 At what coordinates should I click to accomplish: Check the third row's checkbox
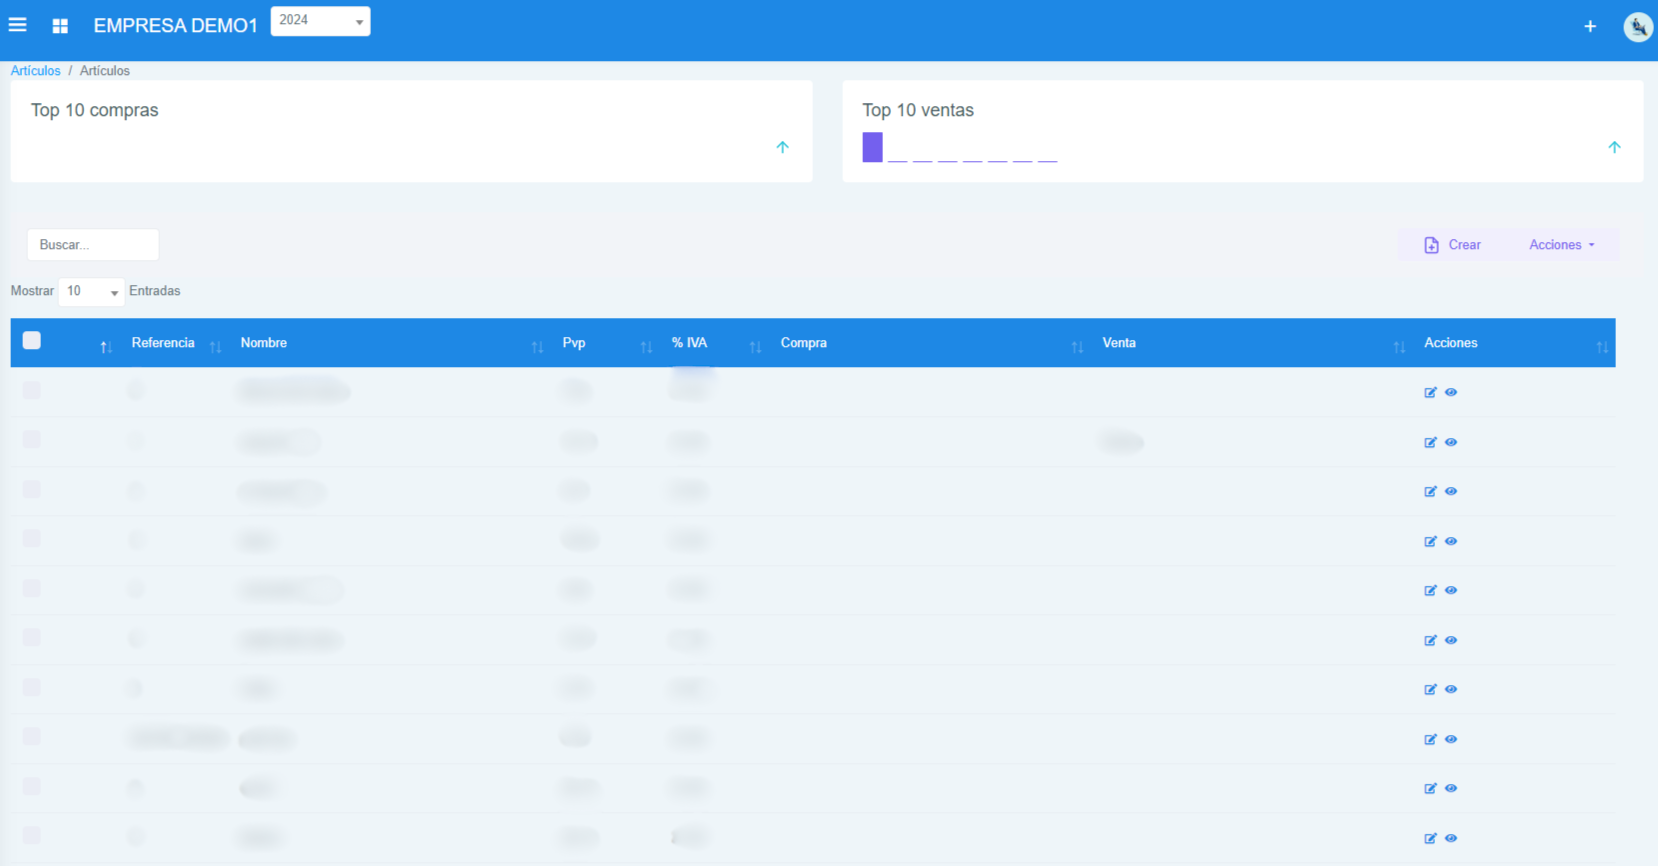click(32, 489)
